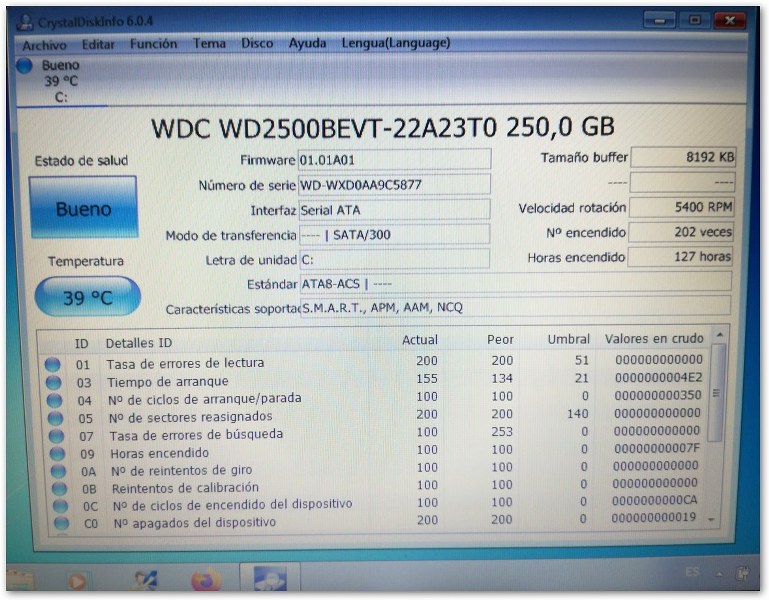
Task: Click the Valores en crudo column header
Action: [654, 339]
